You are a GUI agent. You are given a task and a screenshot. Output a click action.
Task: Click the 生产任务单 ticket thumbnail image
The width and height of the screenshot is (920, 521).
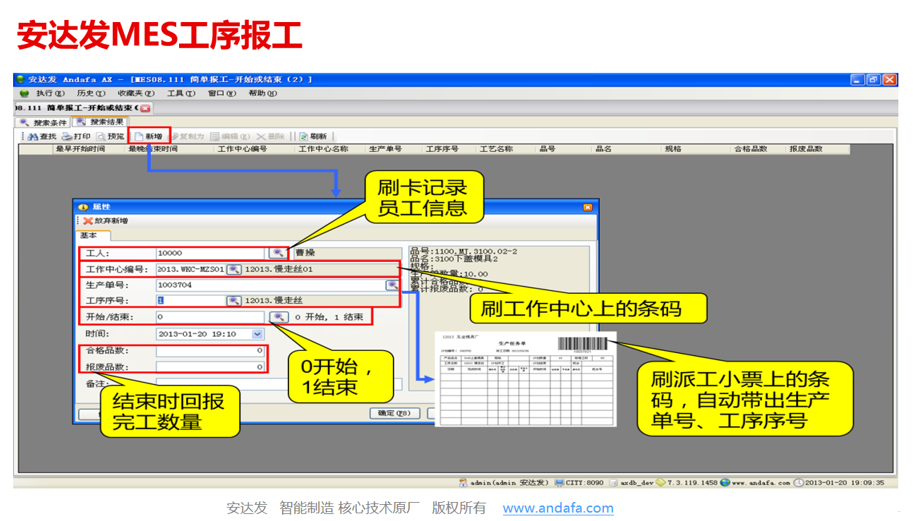click(x=526, y=379)
